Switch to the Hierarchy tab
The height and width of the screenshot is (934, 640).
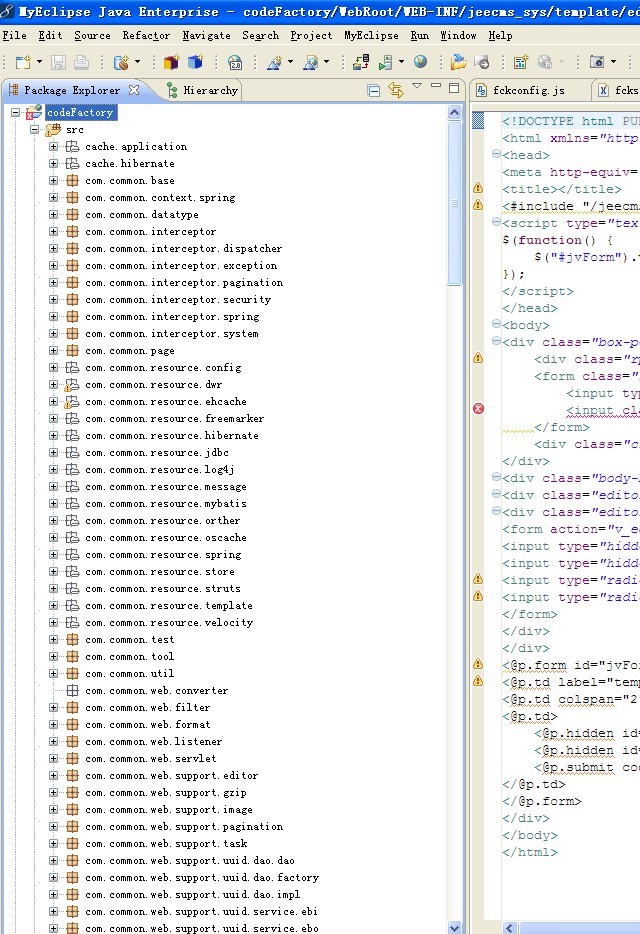pyautogui.click(x=203, y=91)
